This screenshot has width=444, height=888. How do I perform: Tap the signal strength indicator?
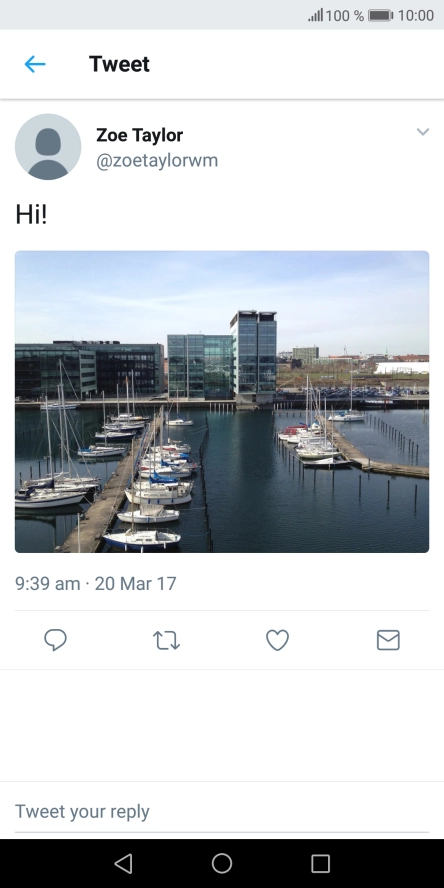tap(315, 15)
